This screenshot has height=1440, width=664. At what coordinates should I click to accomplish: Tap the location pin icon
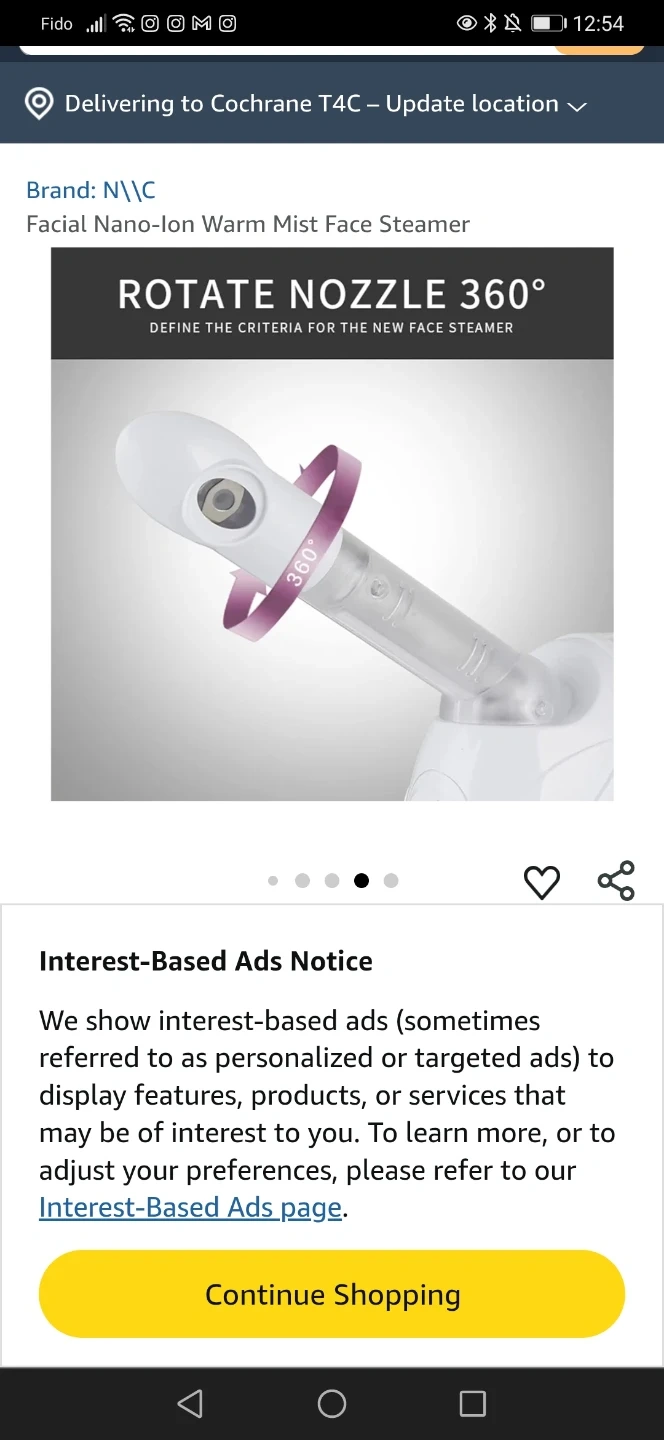tap(39, 104)
